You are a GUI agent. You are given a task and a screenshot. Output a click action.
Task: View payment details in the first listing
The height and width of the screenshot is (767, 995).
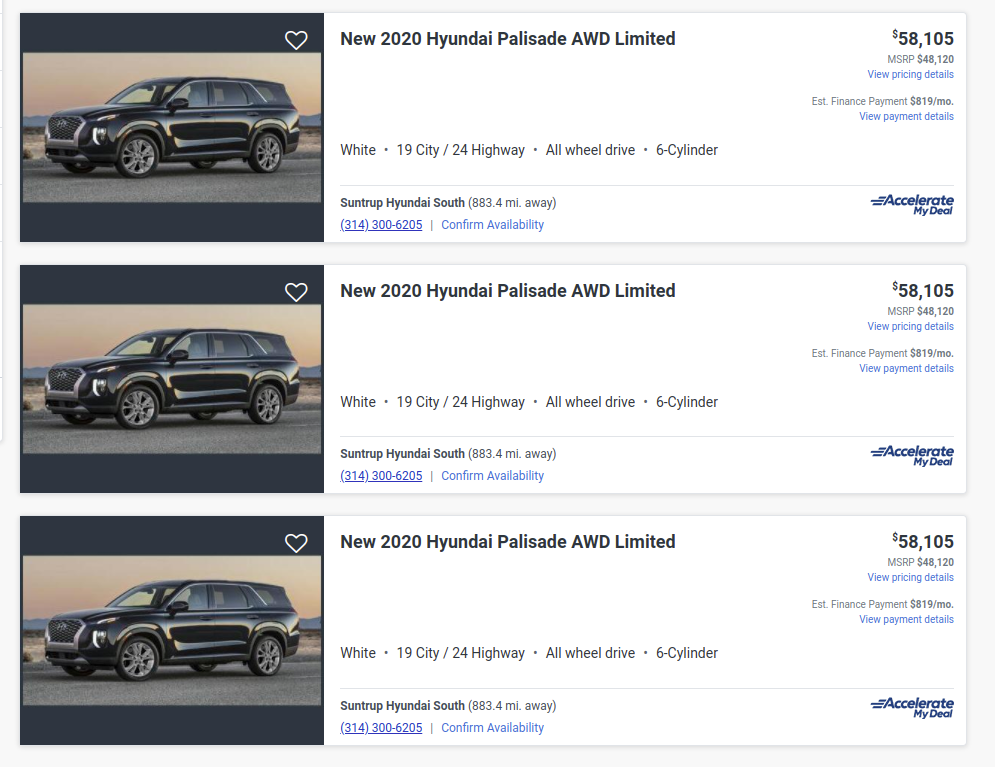tap(906, 117)
